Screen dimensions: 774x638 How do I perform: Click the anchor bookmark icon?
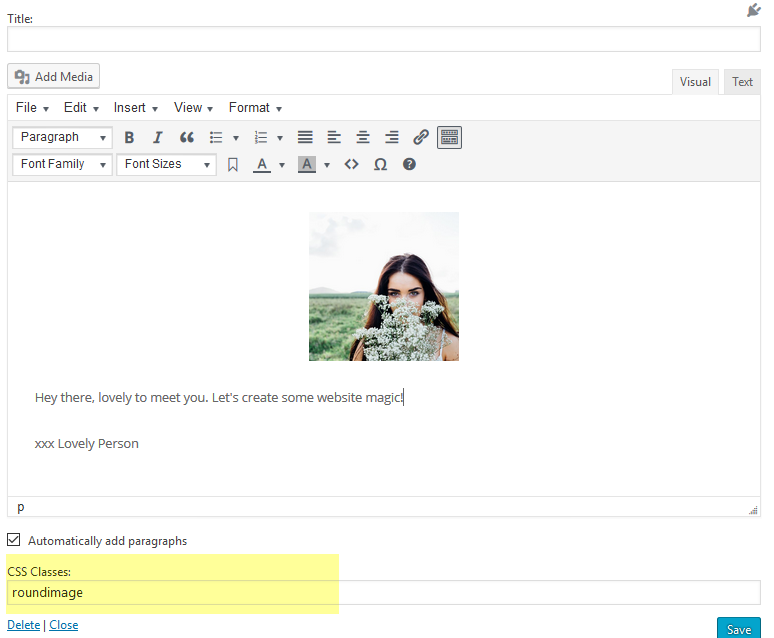[x=233, y=164]
